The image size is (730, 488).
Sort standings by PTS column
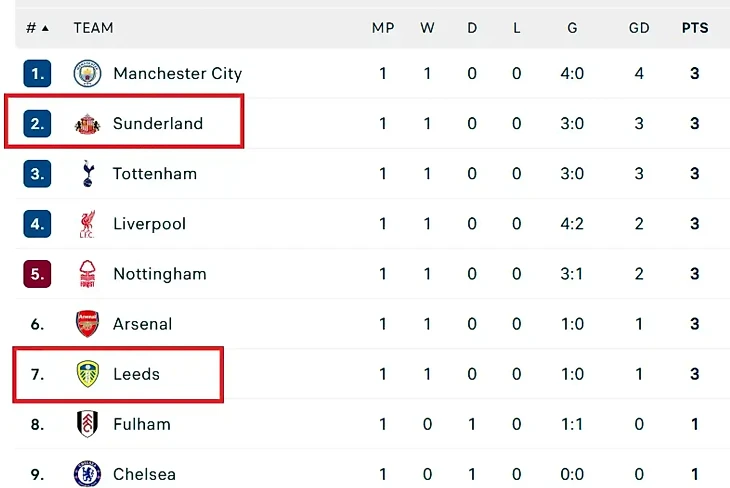(x=695, y=28)
